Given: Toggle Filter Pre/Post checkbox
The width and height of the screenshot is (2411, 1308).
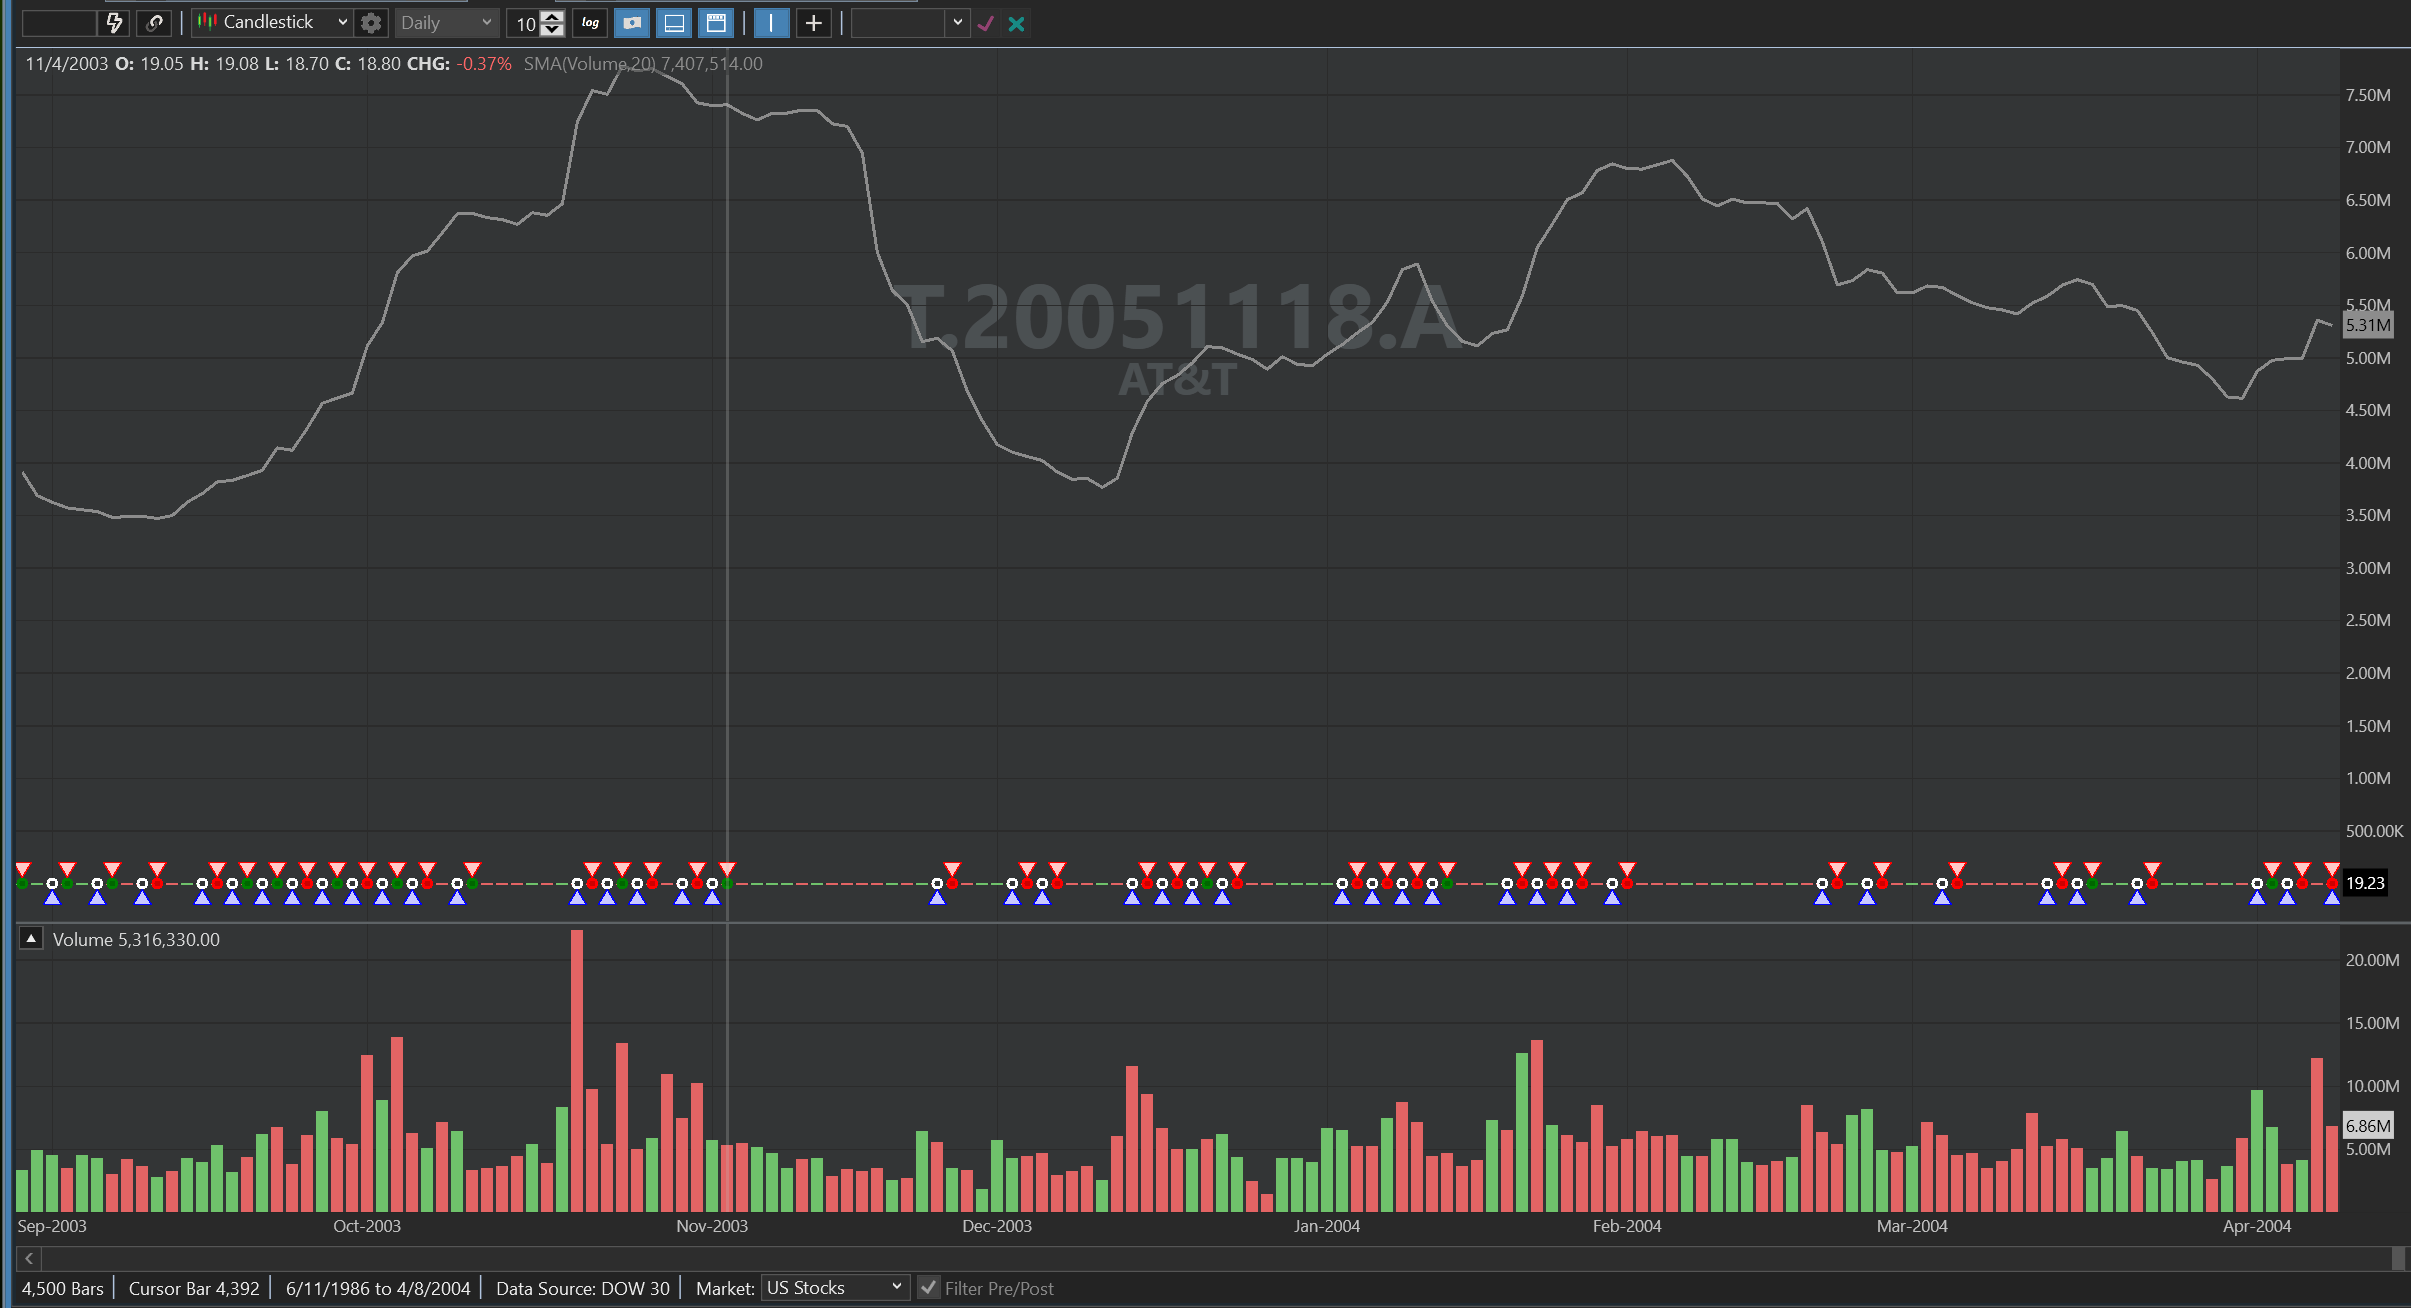Looking at the screenshot, I should click(928, 1288).
